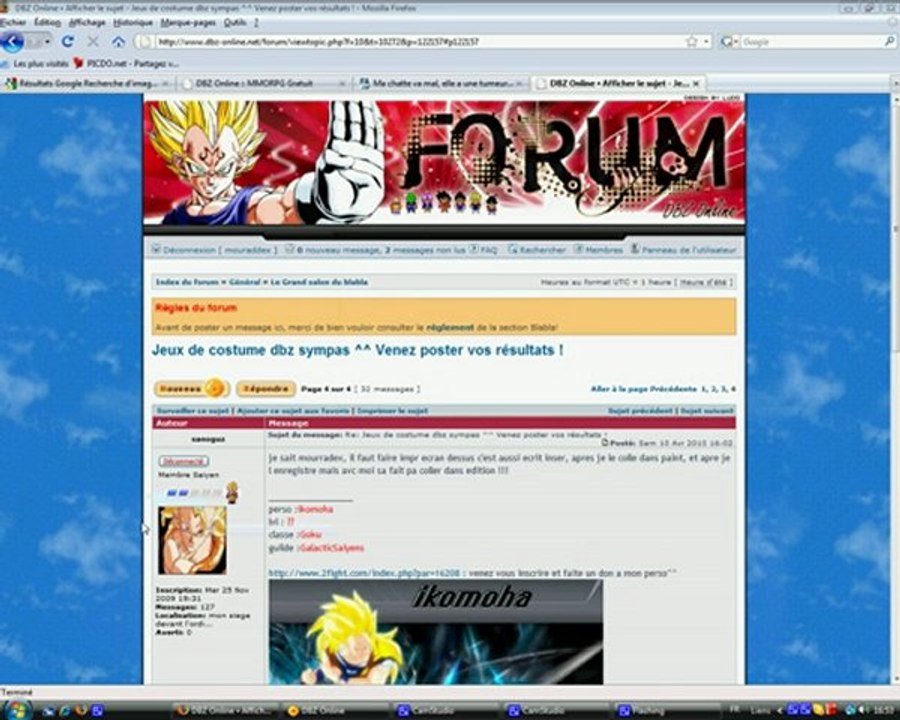The image size is (900, 720).
Task: Click the Nouveau topic button
Action: (x=191, y=389)
